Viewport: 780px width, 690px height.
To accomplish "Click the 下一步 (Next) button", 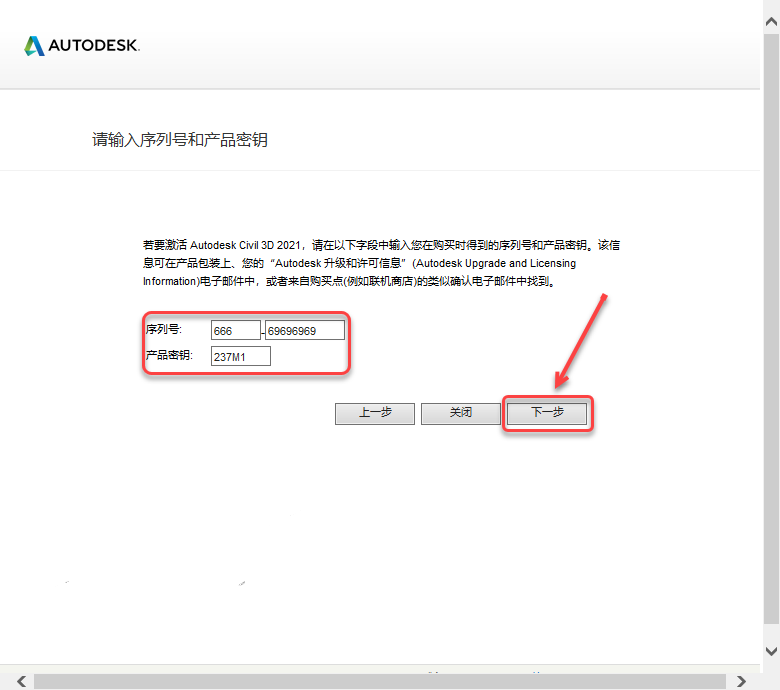I will pos(547,413).
